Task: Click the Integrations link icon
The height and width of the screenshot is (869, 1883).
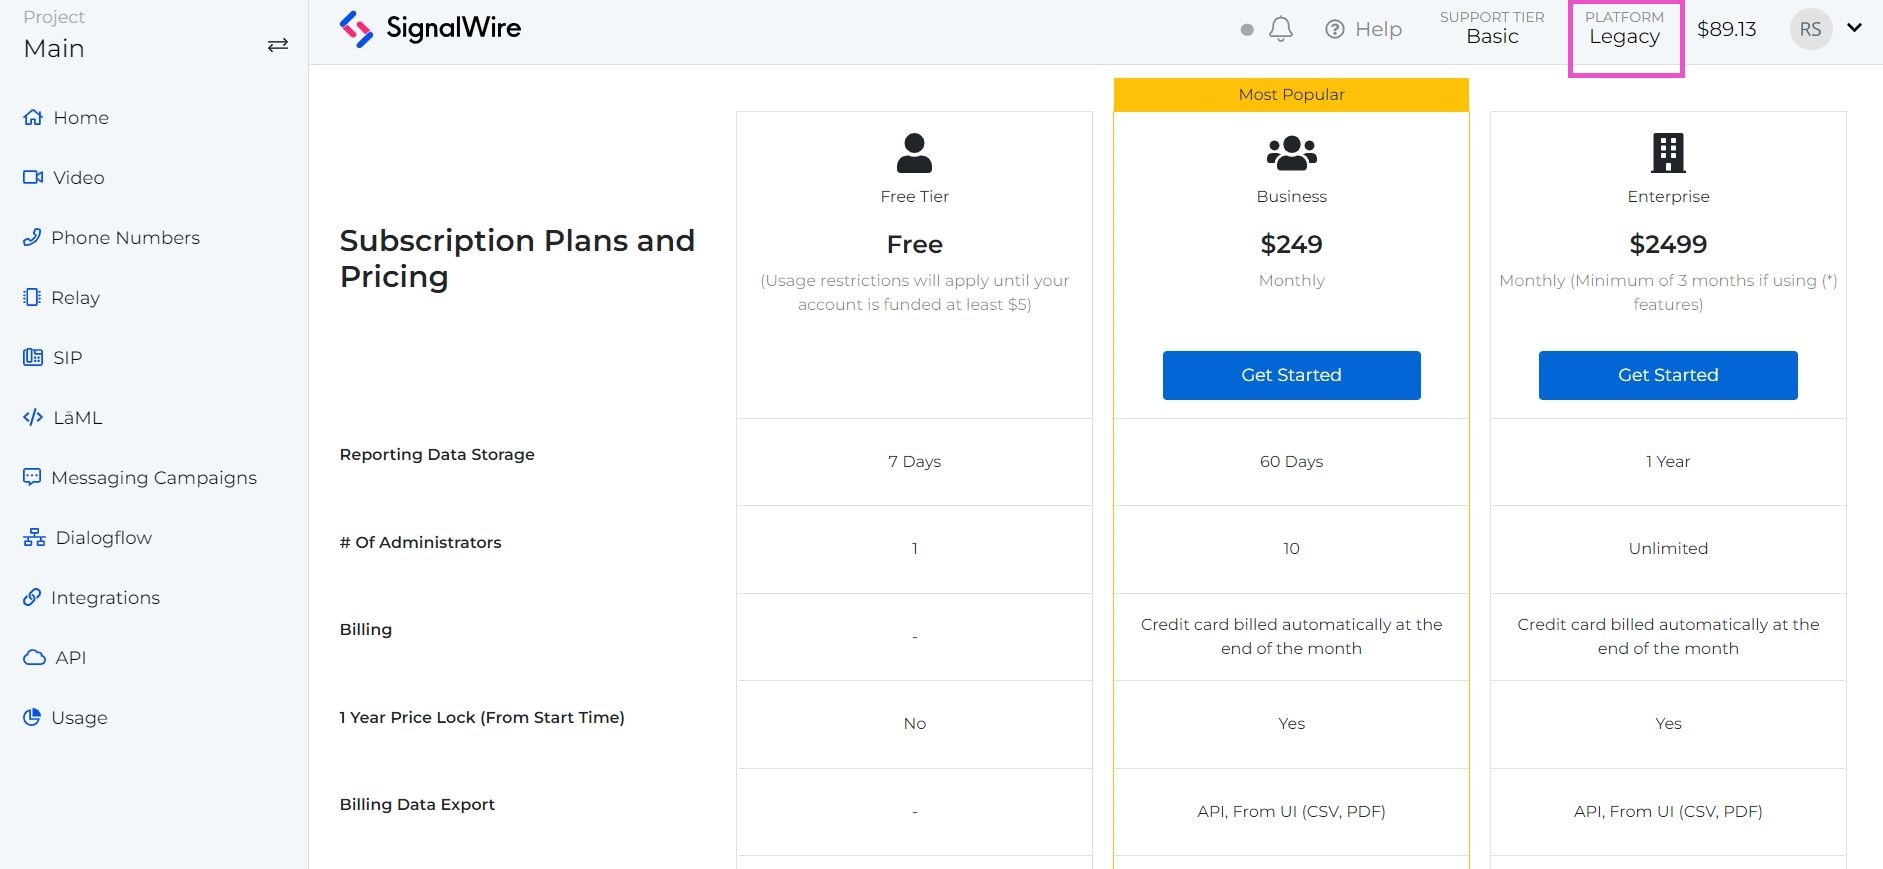Action: (32, 597)
